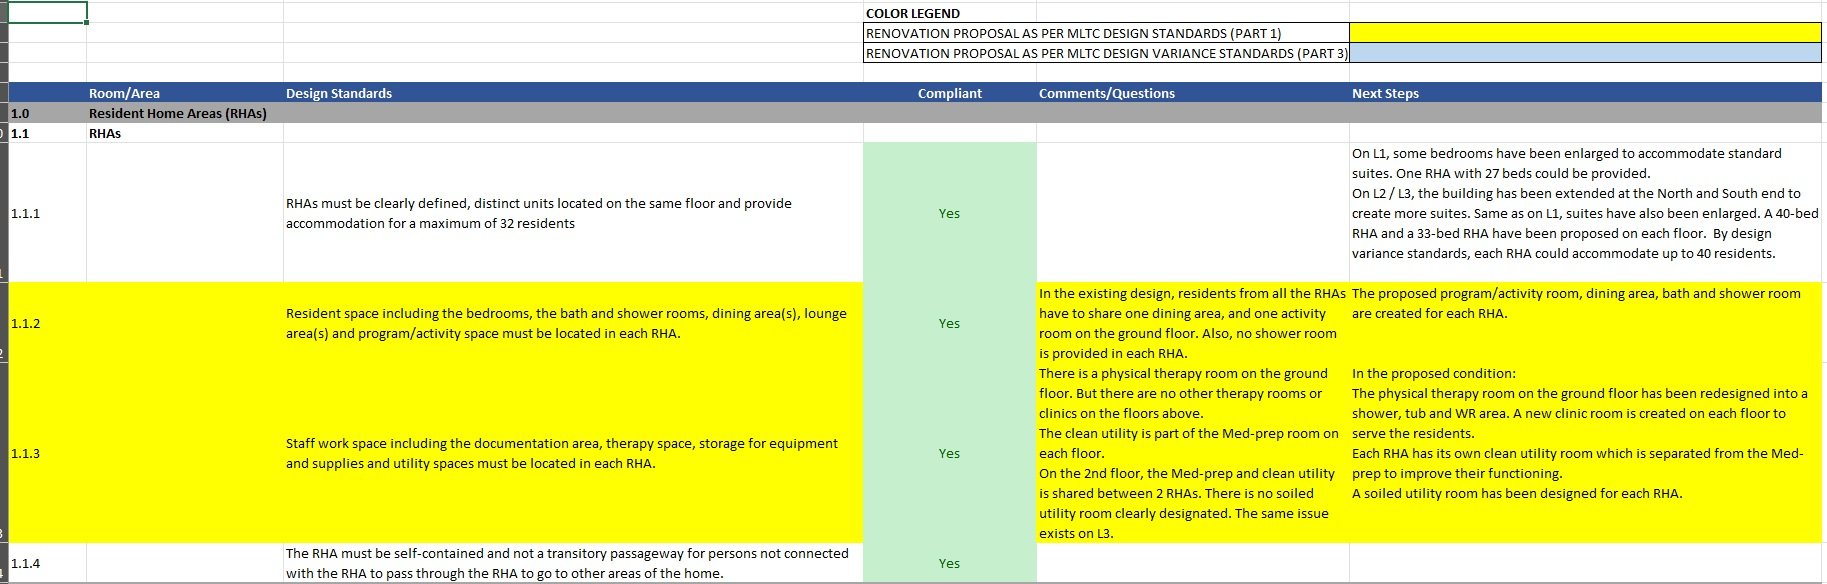Select the 'The RHA must be self-contained' cell

[x=573, y=563]
